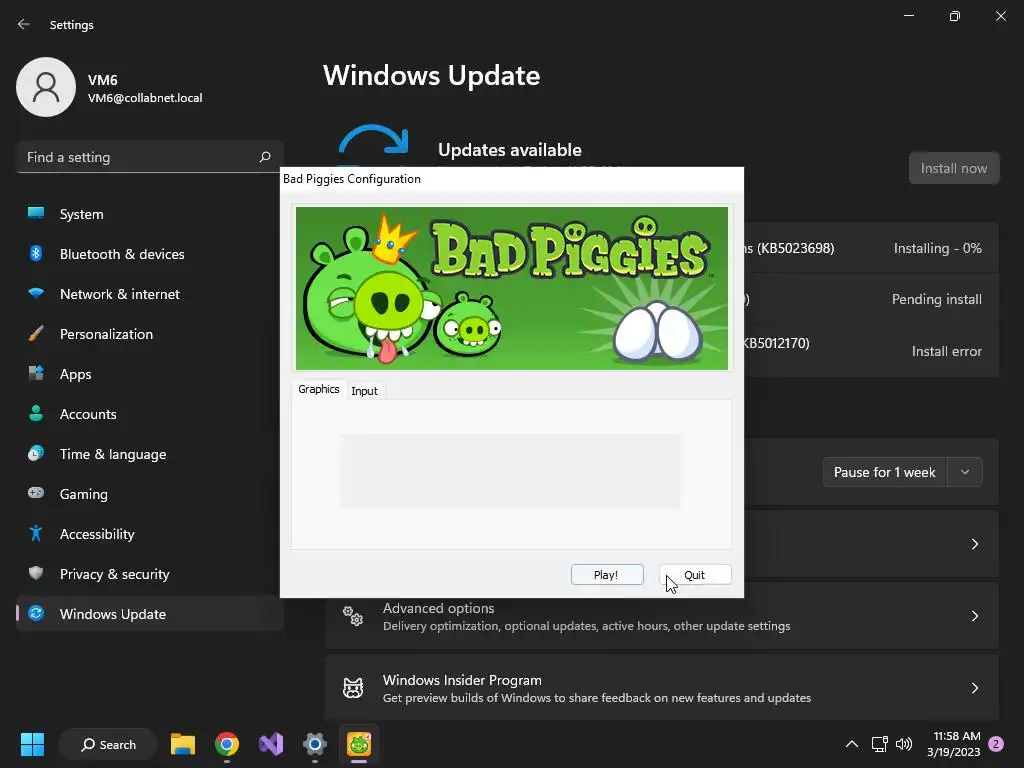Click the Advanced options gear icon
The image size is (1024, 768).
353,616
